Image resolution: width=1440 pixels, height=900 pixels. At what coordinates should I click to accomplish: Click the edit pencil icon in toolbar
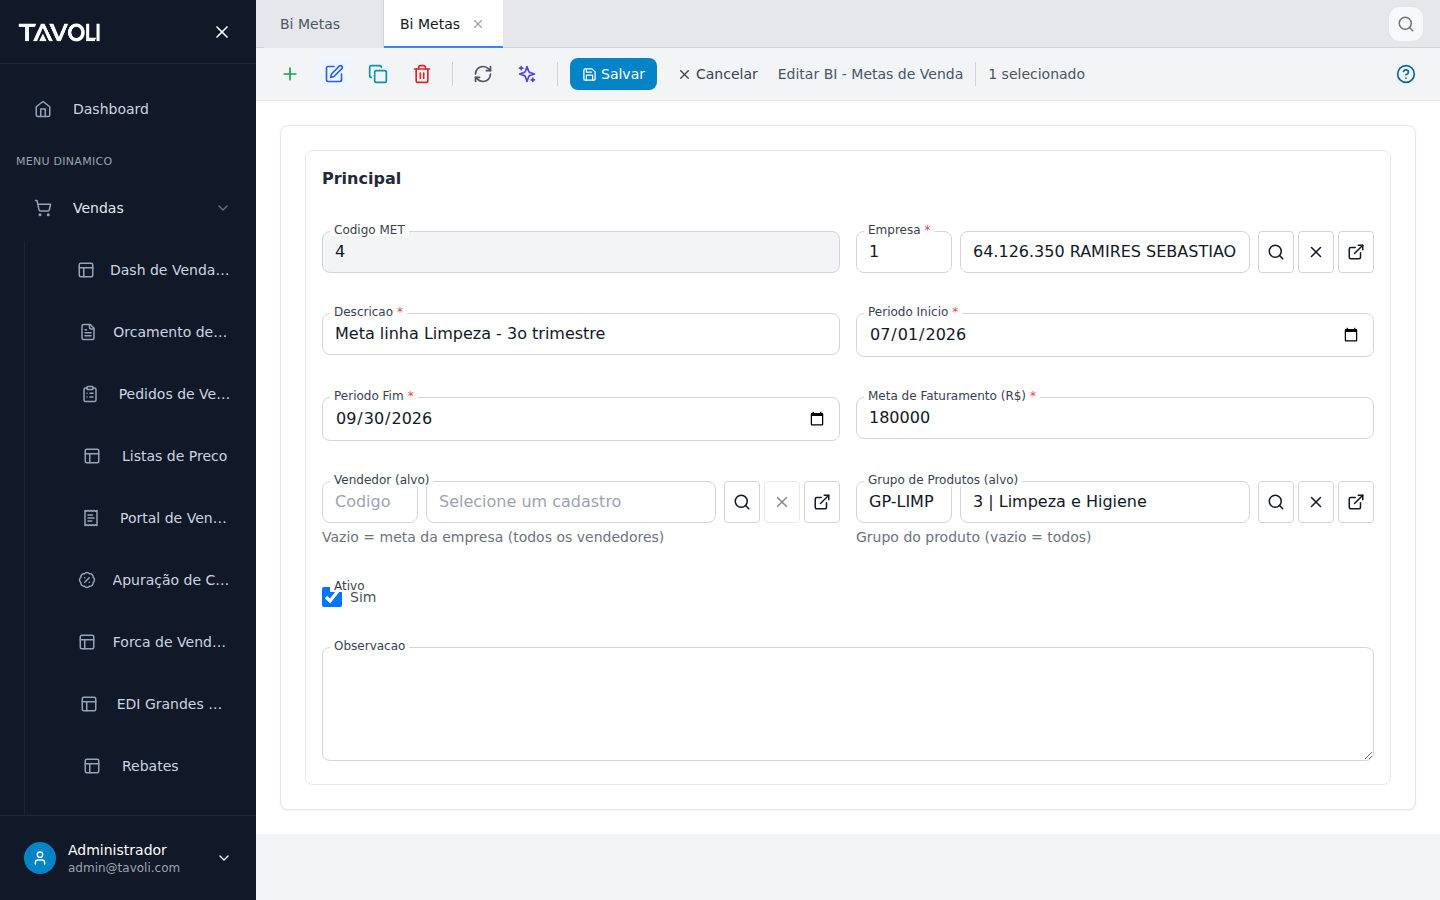pyautogui.click(x=334, y=74)
